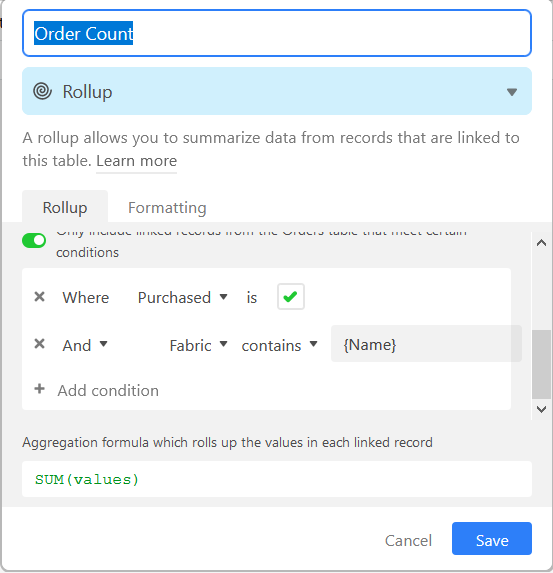
Task: Cancel the field editing dialog
Action: tap(408, 540)
